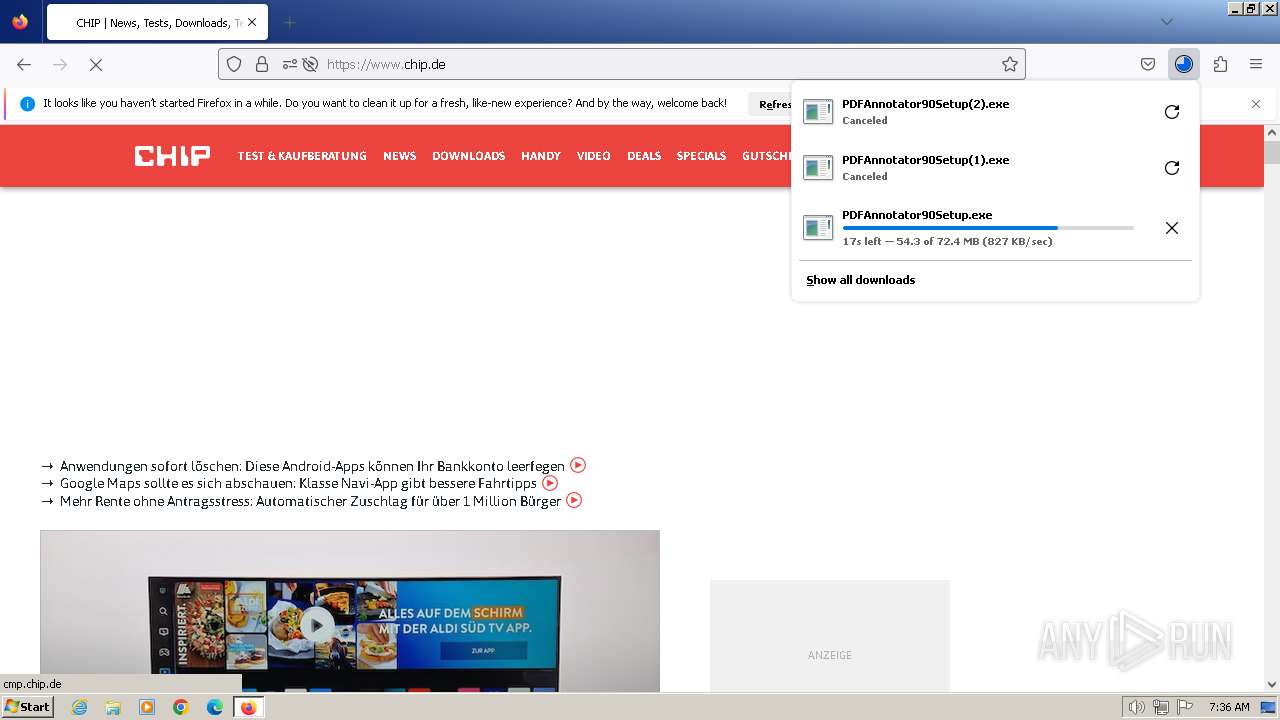Open the Windows Start menu
The width and height of the screenshot is (1280, 720).
point(28,707)
